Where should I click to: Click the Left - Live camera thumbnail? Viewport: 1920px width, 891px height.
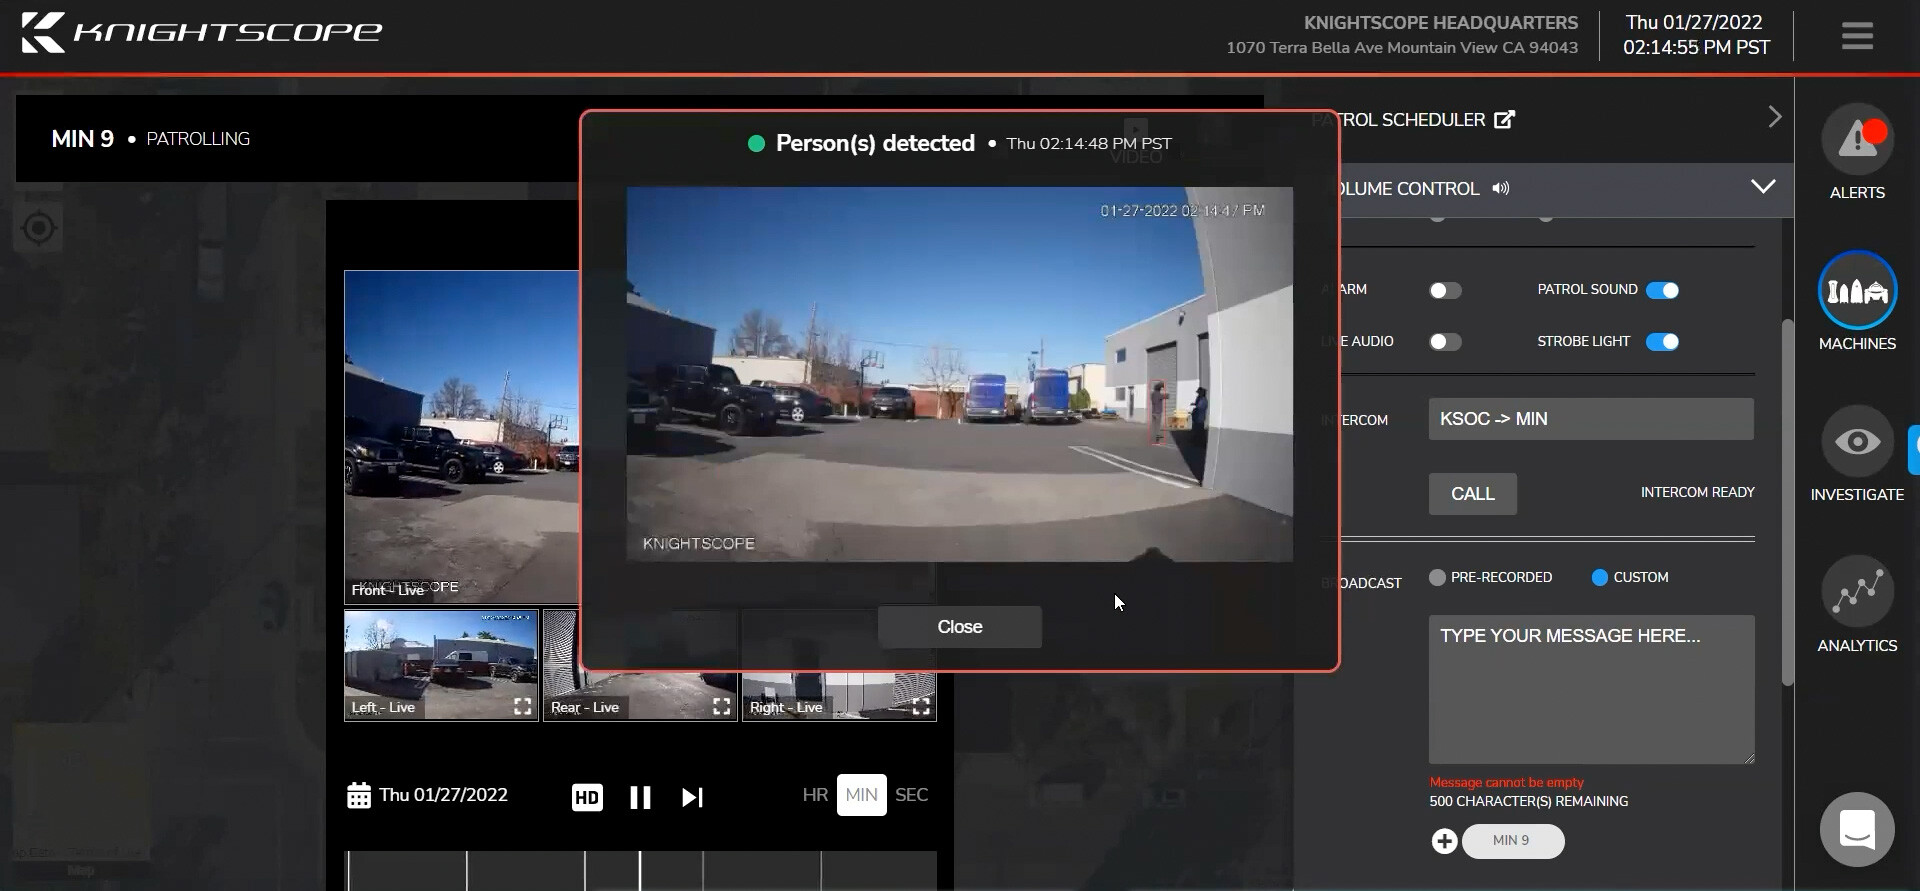[x=441, y=665]
